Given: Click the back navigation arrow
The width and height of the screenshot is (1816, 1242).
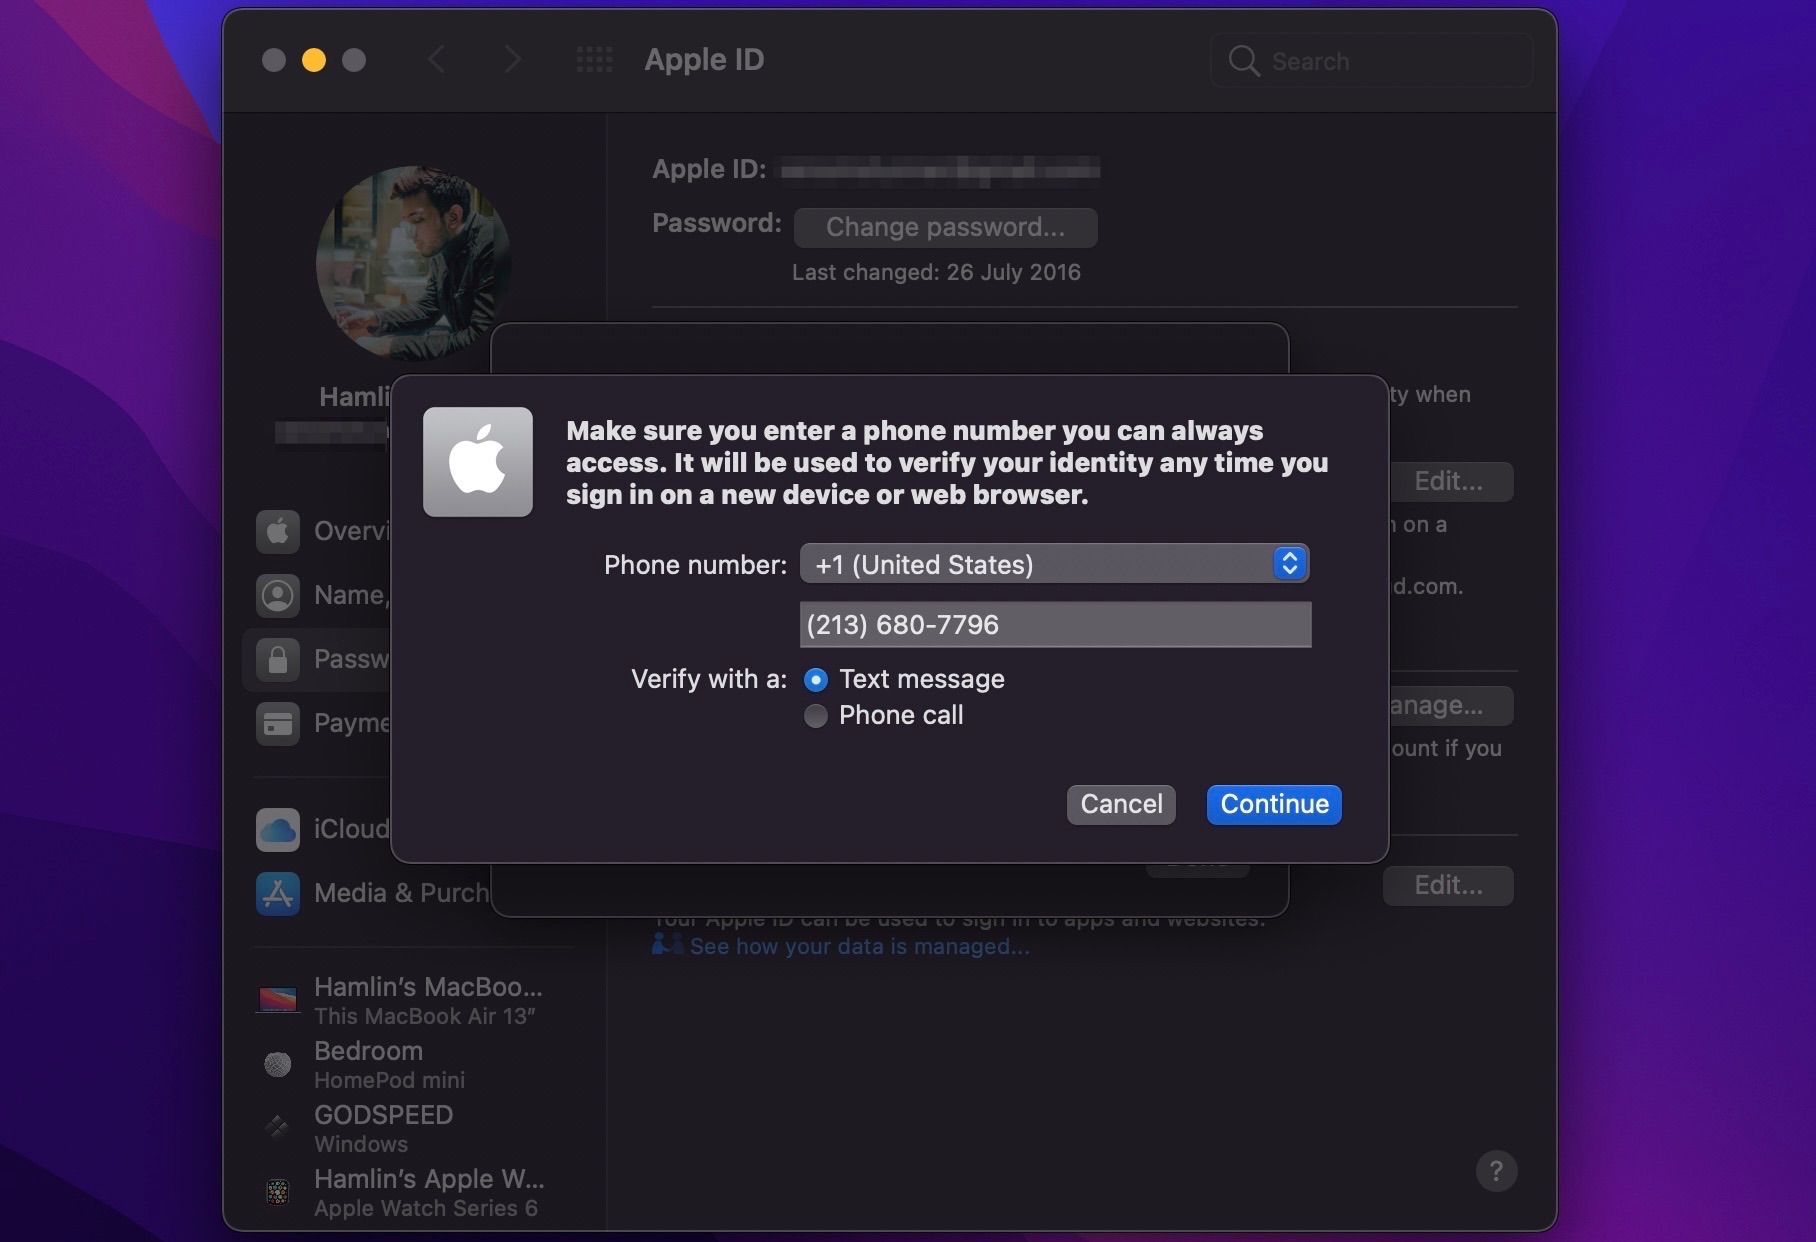Looking at the screenshot, I should [436, 59].
